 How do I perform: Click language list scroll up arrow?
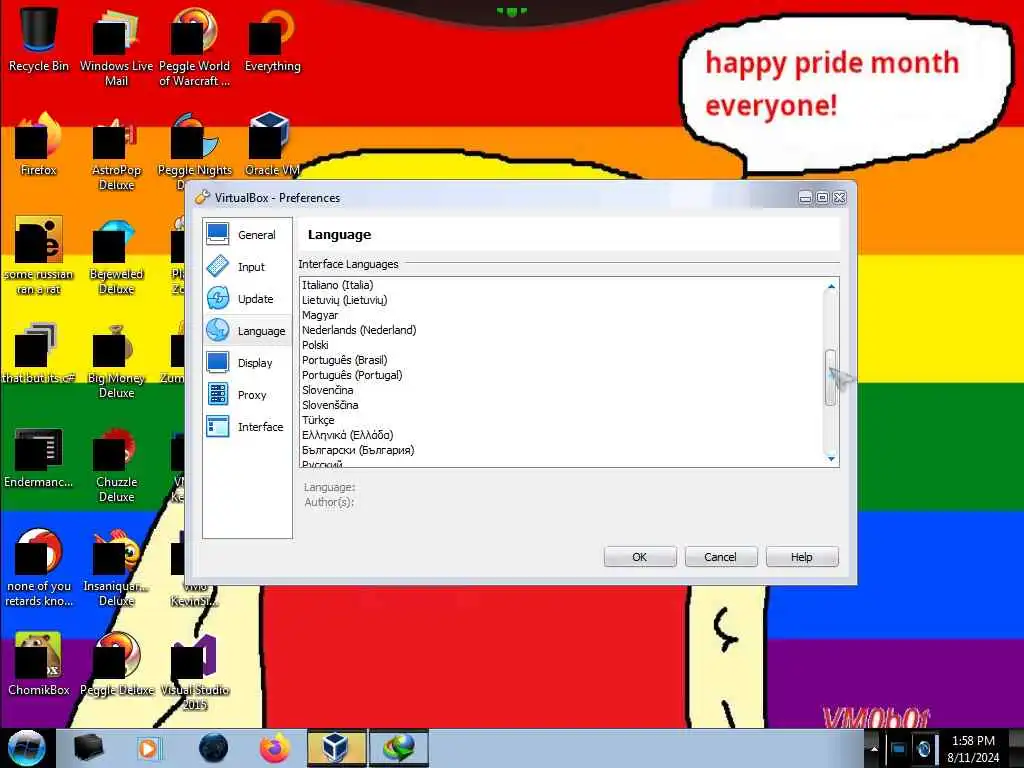pos(831,285)
